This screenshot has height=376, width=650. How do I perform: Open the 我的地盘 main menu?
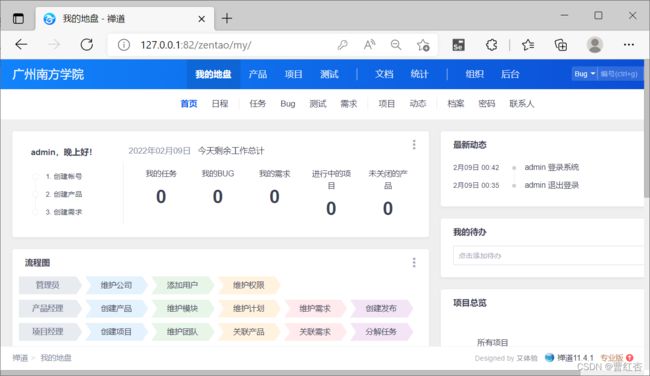click(213, 74)
